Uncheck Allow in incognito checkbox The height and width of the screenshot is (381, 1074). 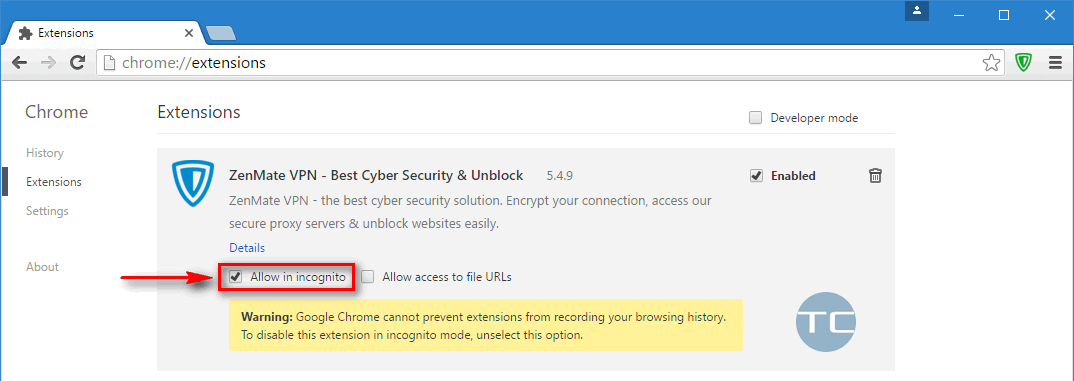236,277
